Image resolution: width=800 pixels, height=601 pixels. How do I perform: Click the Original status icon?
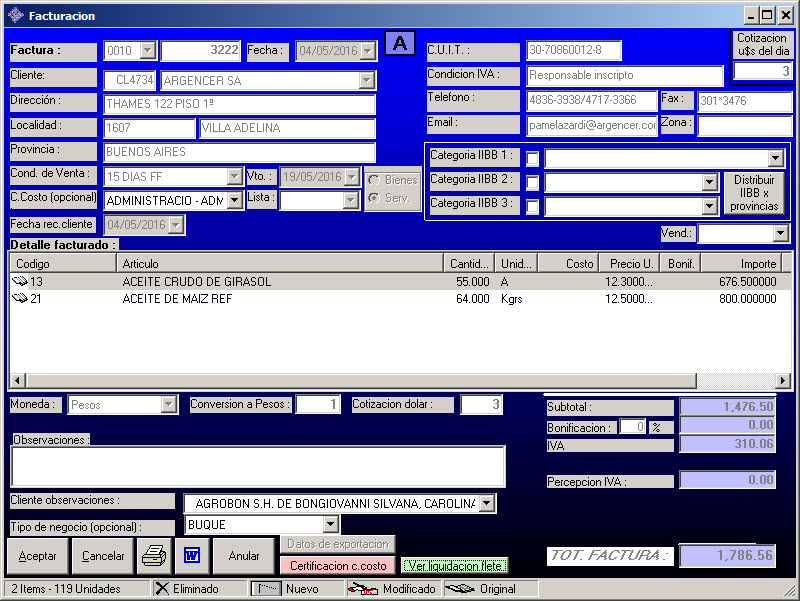click(459, 589)
